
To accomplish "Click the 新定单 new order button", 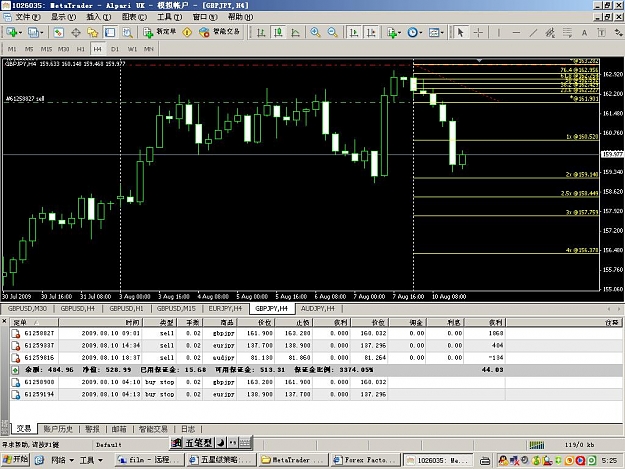I will [159, 32].
